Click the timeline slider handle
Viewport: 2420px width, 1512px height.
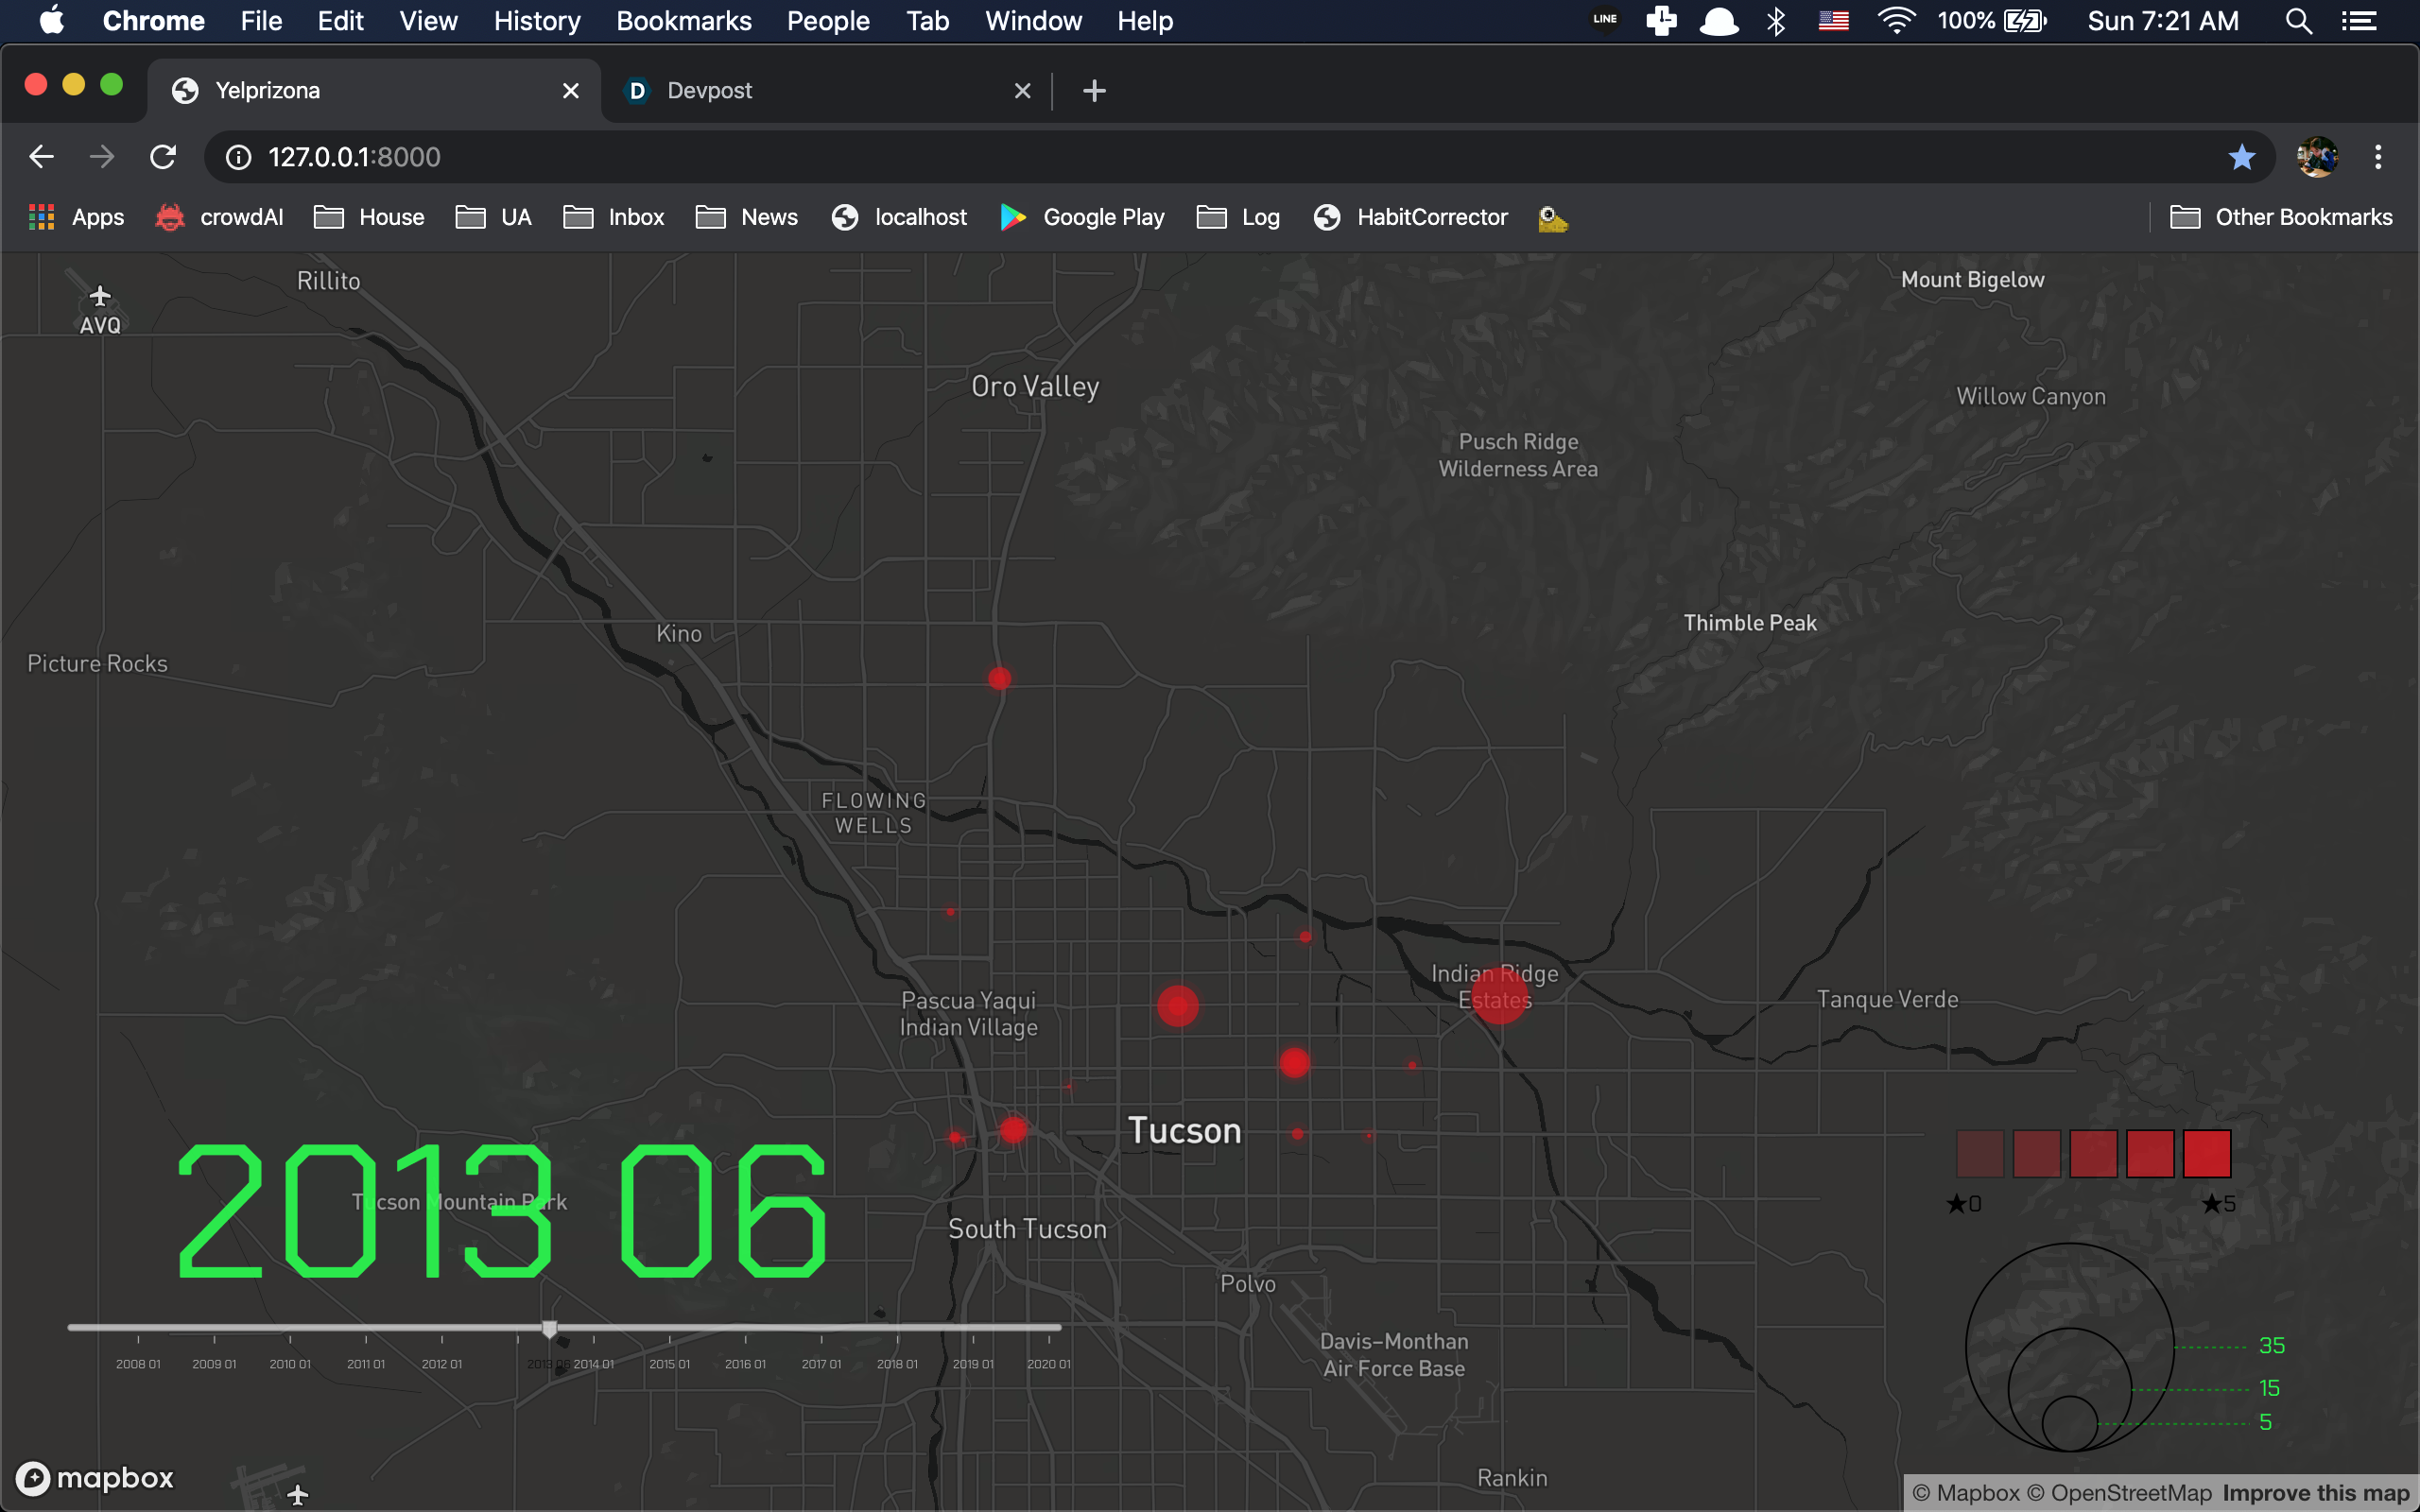(549, 1329)
